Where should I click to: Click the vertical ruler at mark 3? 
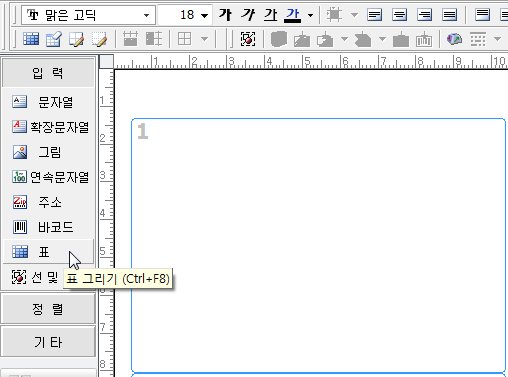[103, 175]
